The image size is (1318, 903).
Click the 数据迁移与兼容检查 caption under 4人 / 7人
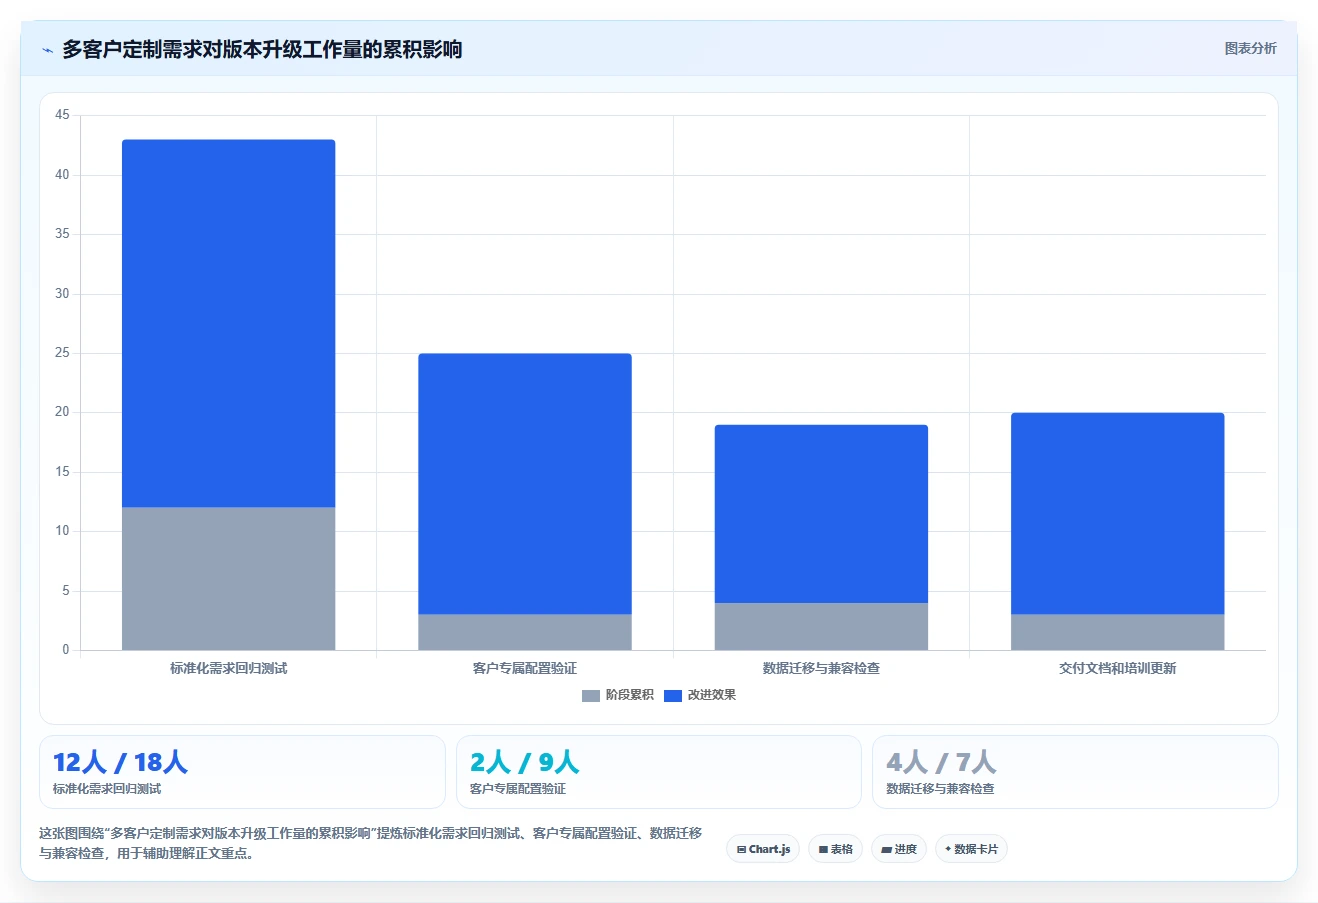pyautogui.click(x=940, y=789)
